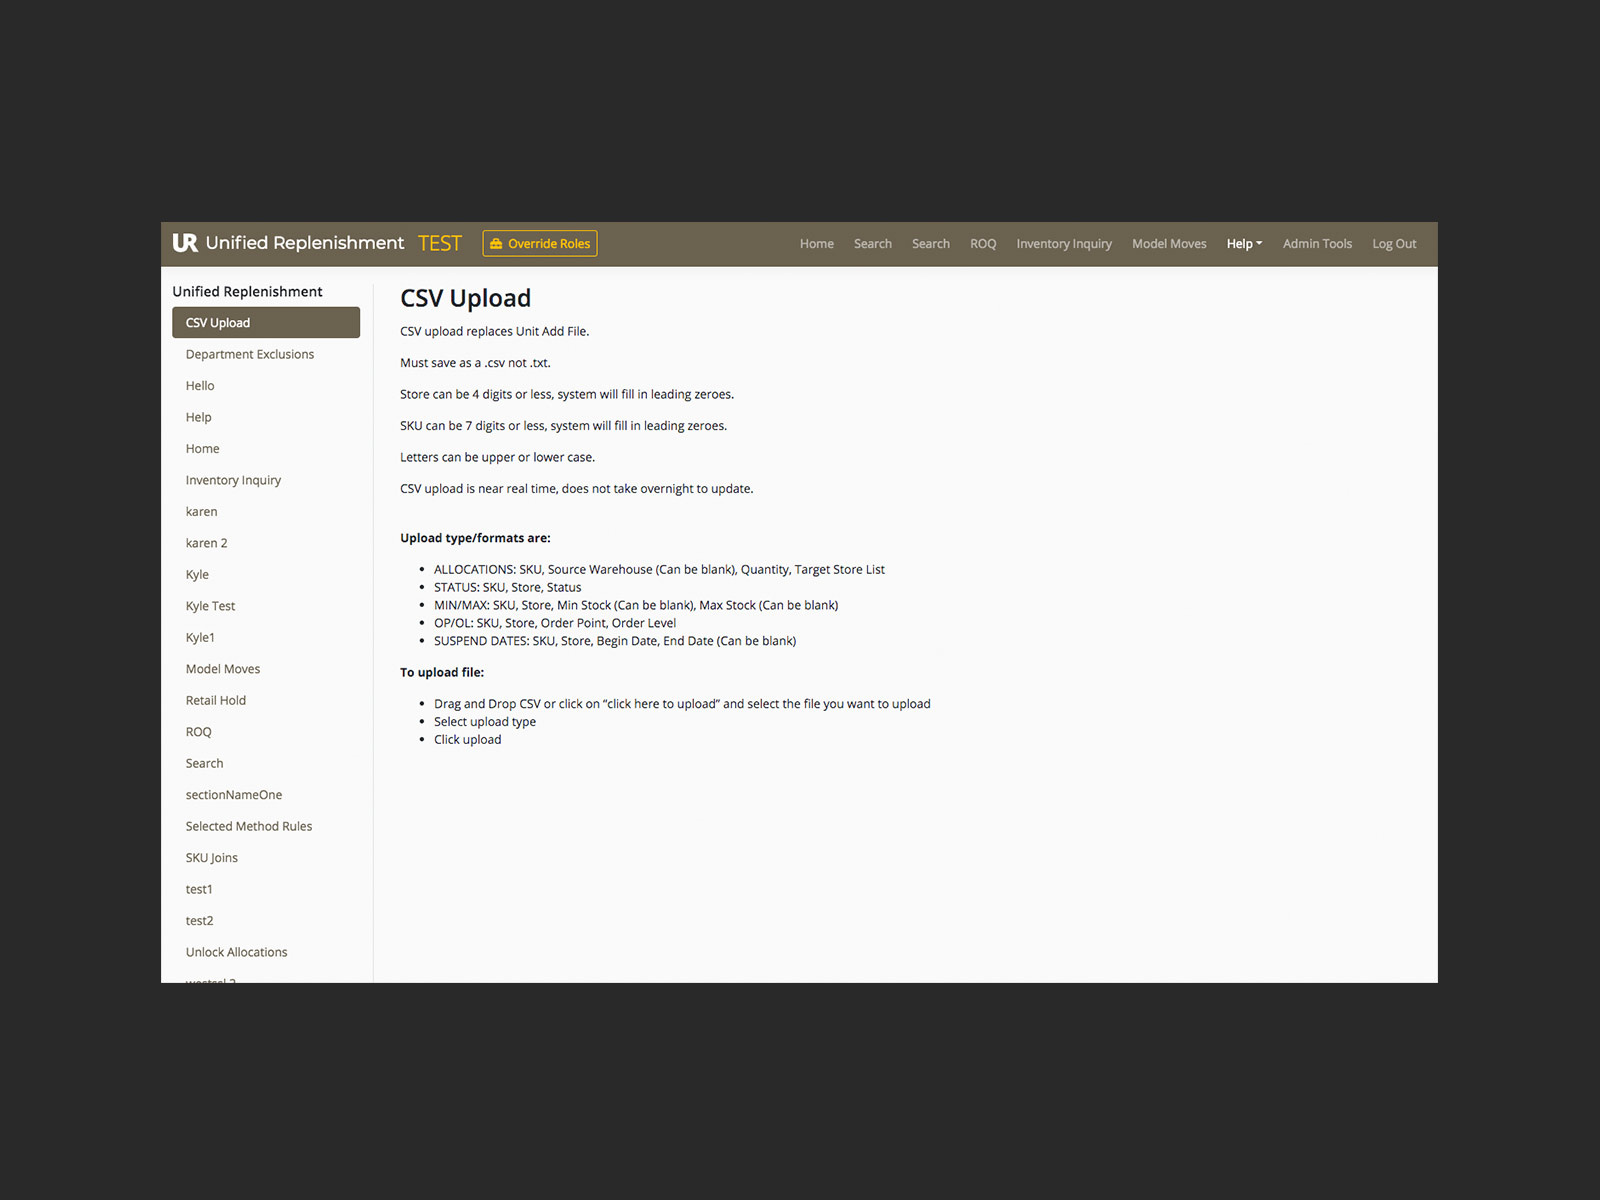
Task: Open the Home nav link
Action: [817, 244]
